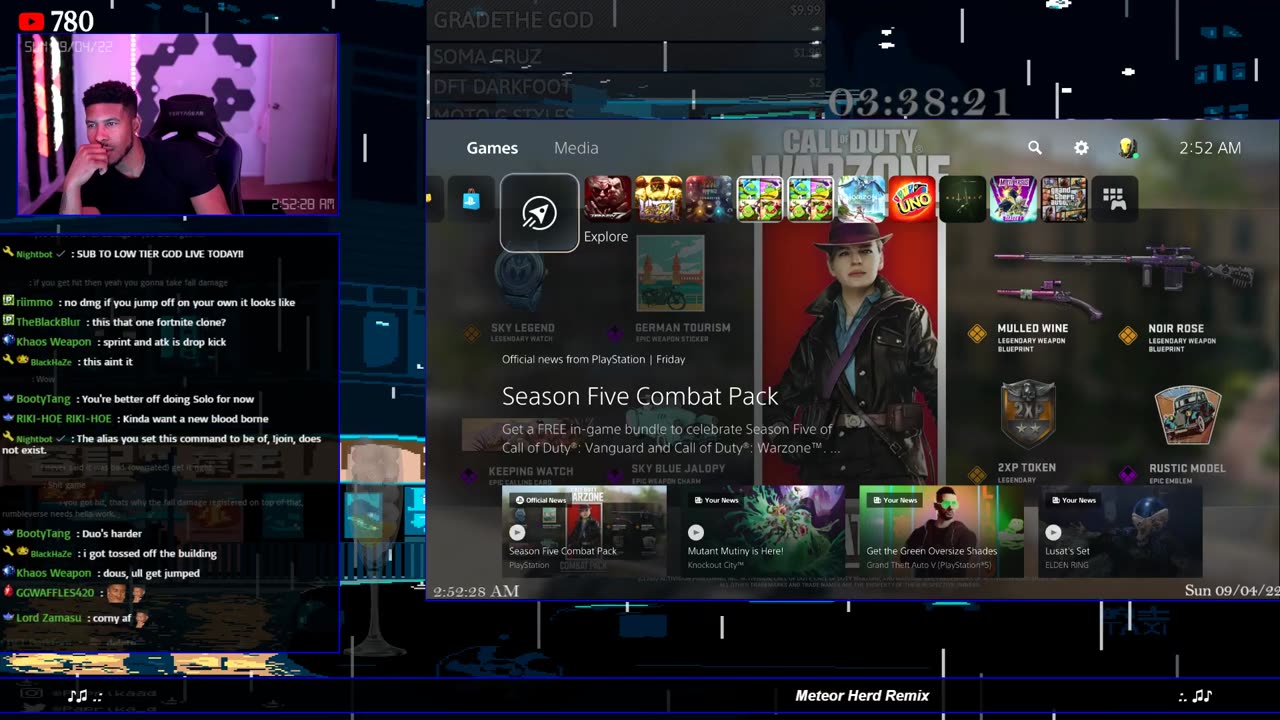Click the Meteor Herd Remix song title
Image resolution: width=1280 pixels, height=720 pixels.
[x=862, y=696]
